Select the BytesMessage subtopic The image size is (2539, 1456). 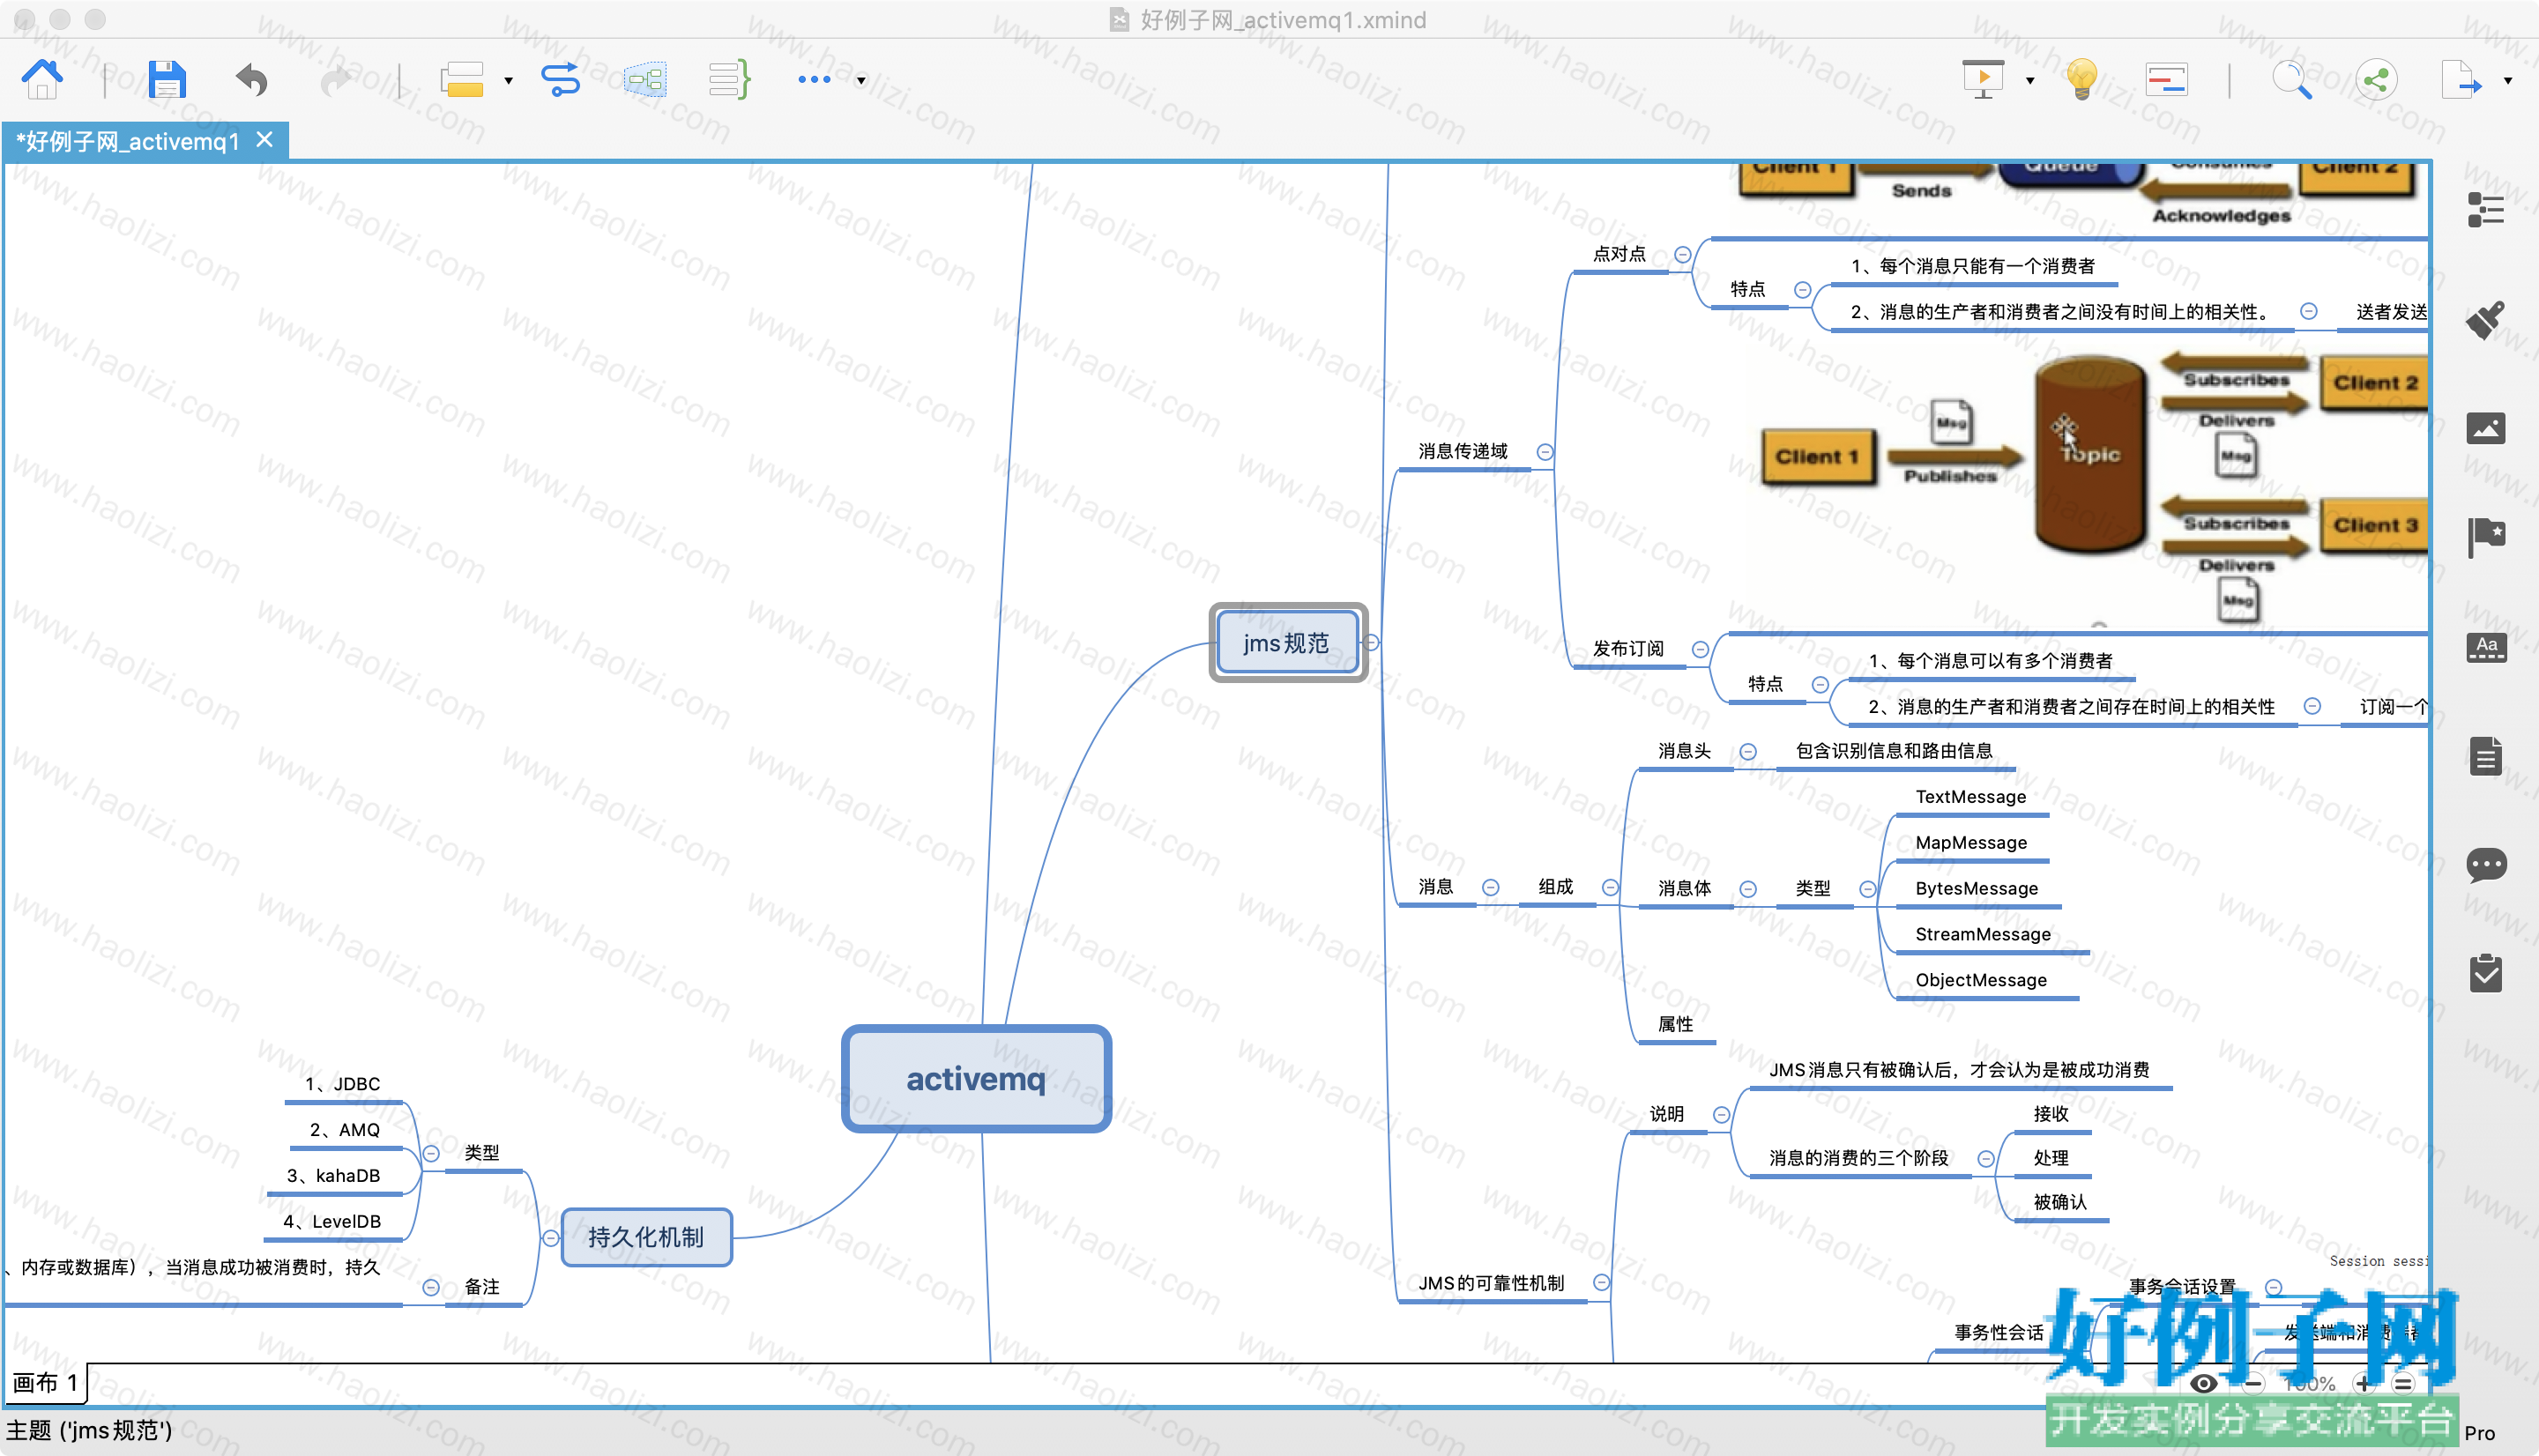click(1977, 889)
